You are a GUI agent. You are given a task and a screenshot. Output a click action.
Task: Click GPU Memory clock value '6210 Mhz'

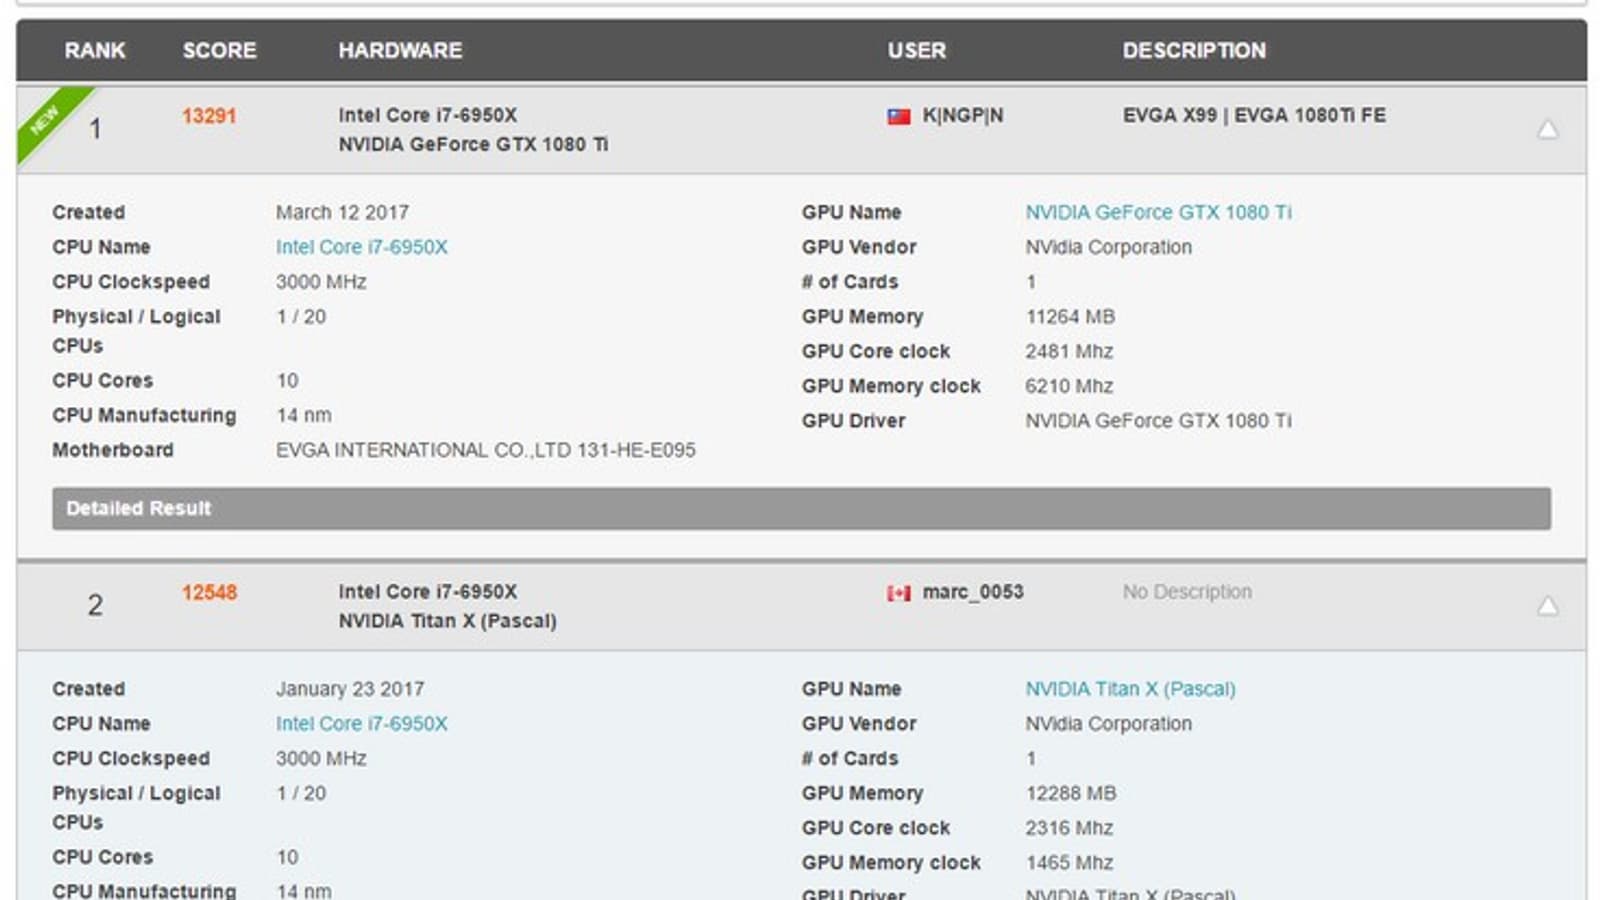click(1069, 386)
